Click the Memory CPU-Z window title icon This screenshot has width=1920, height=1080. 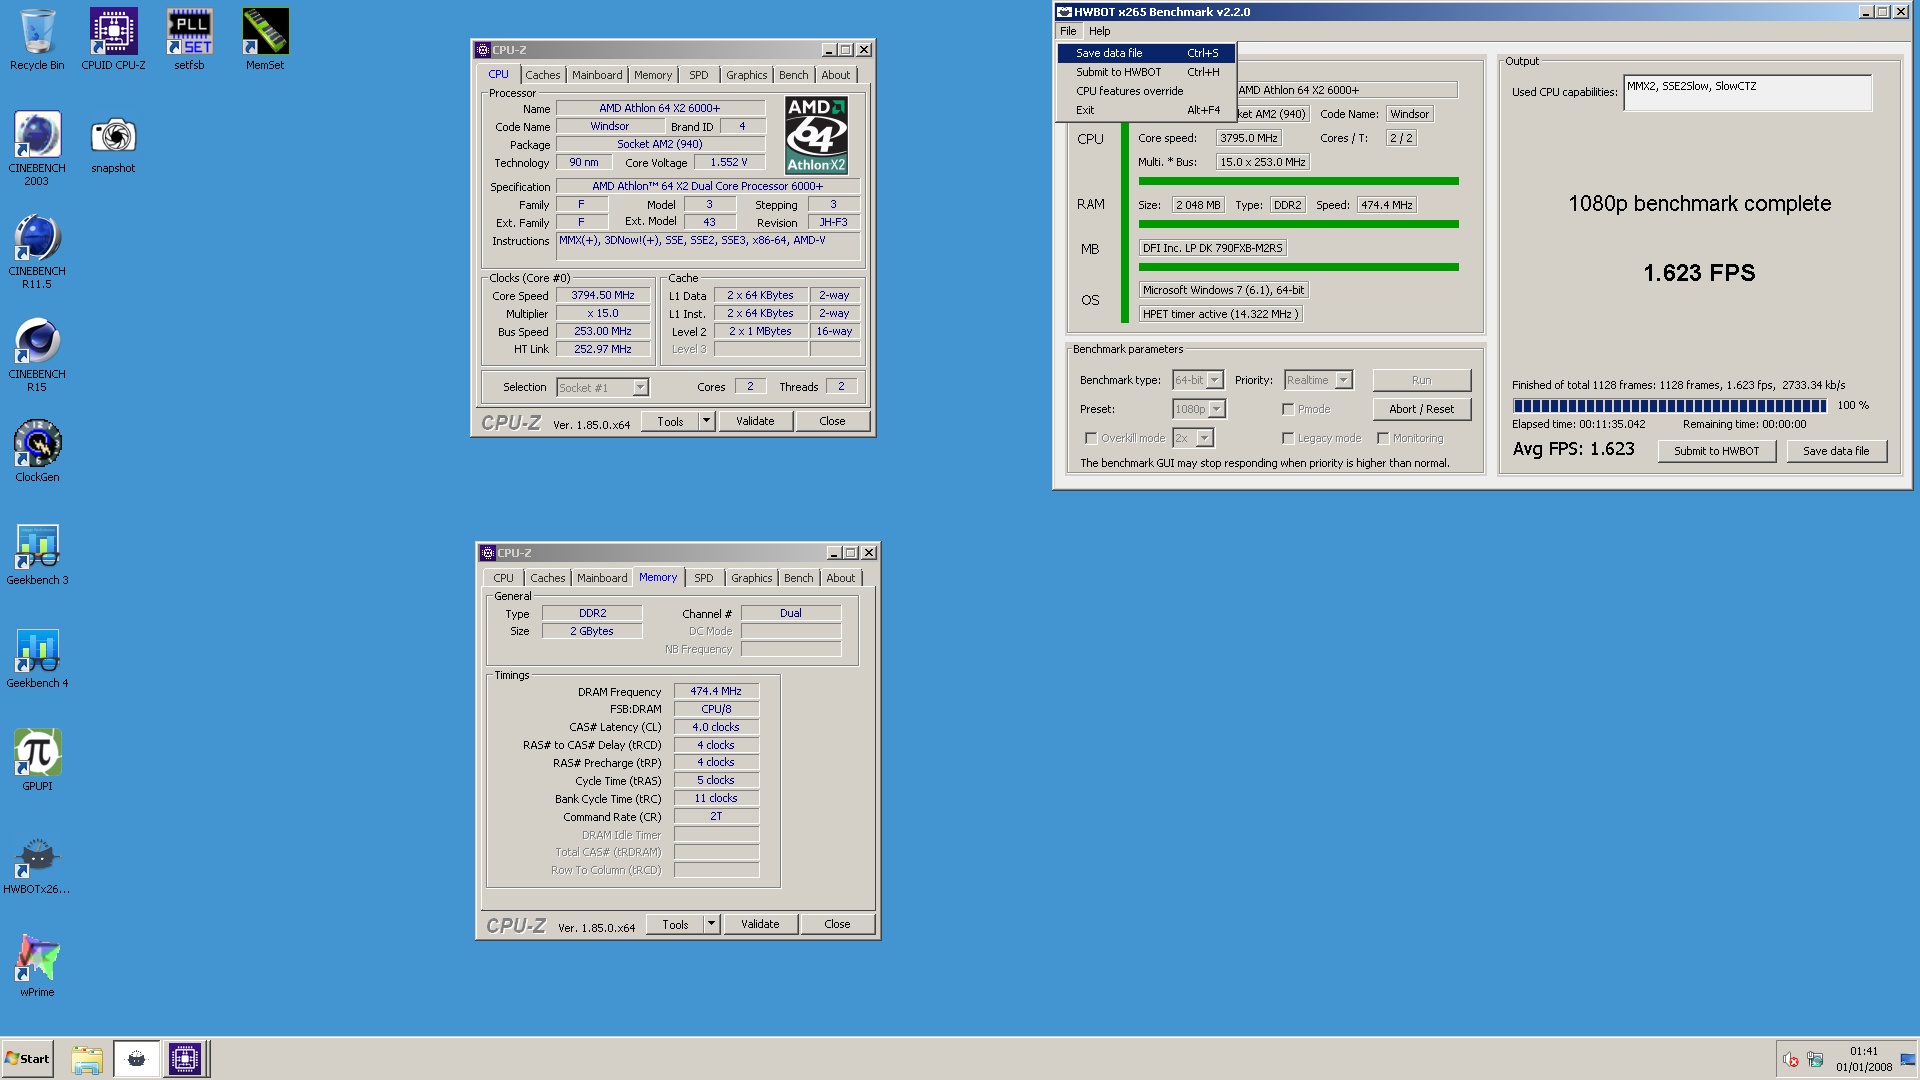pos(488,553)
